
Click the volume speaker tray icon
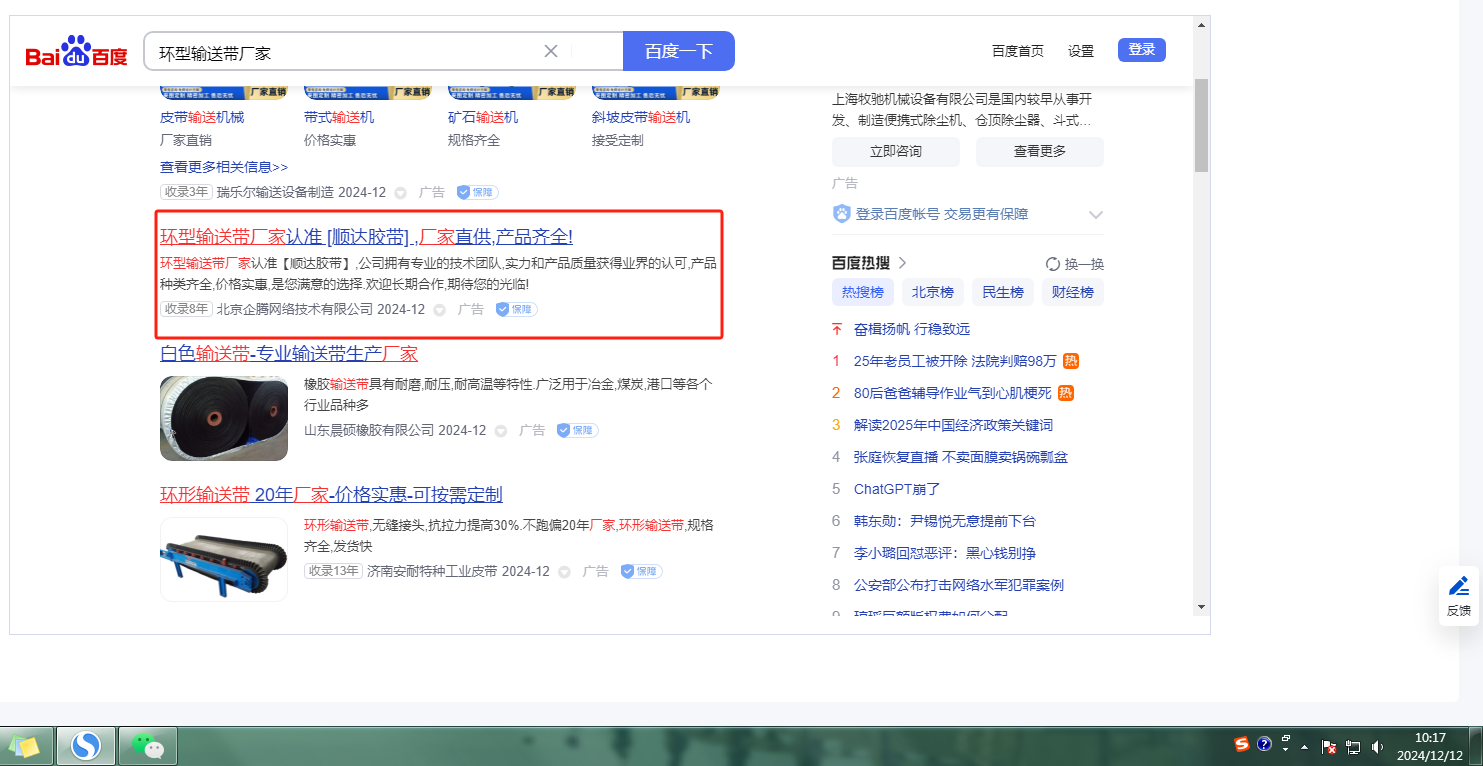pyautogui.click(x=1377, y=746)
